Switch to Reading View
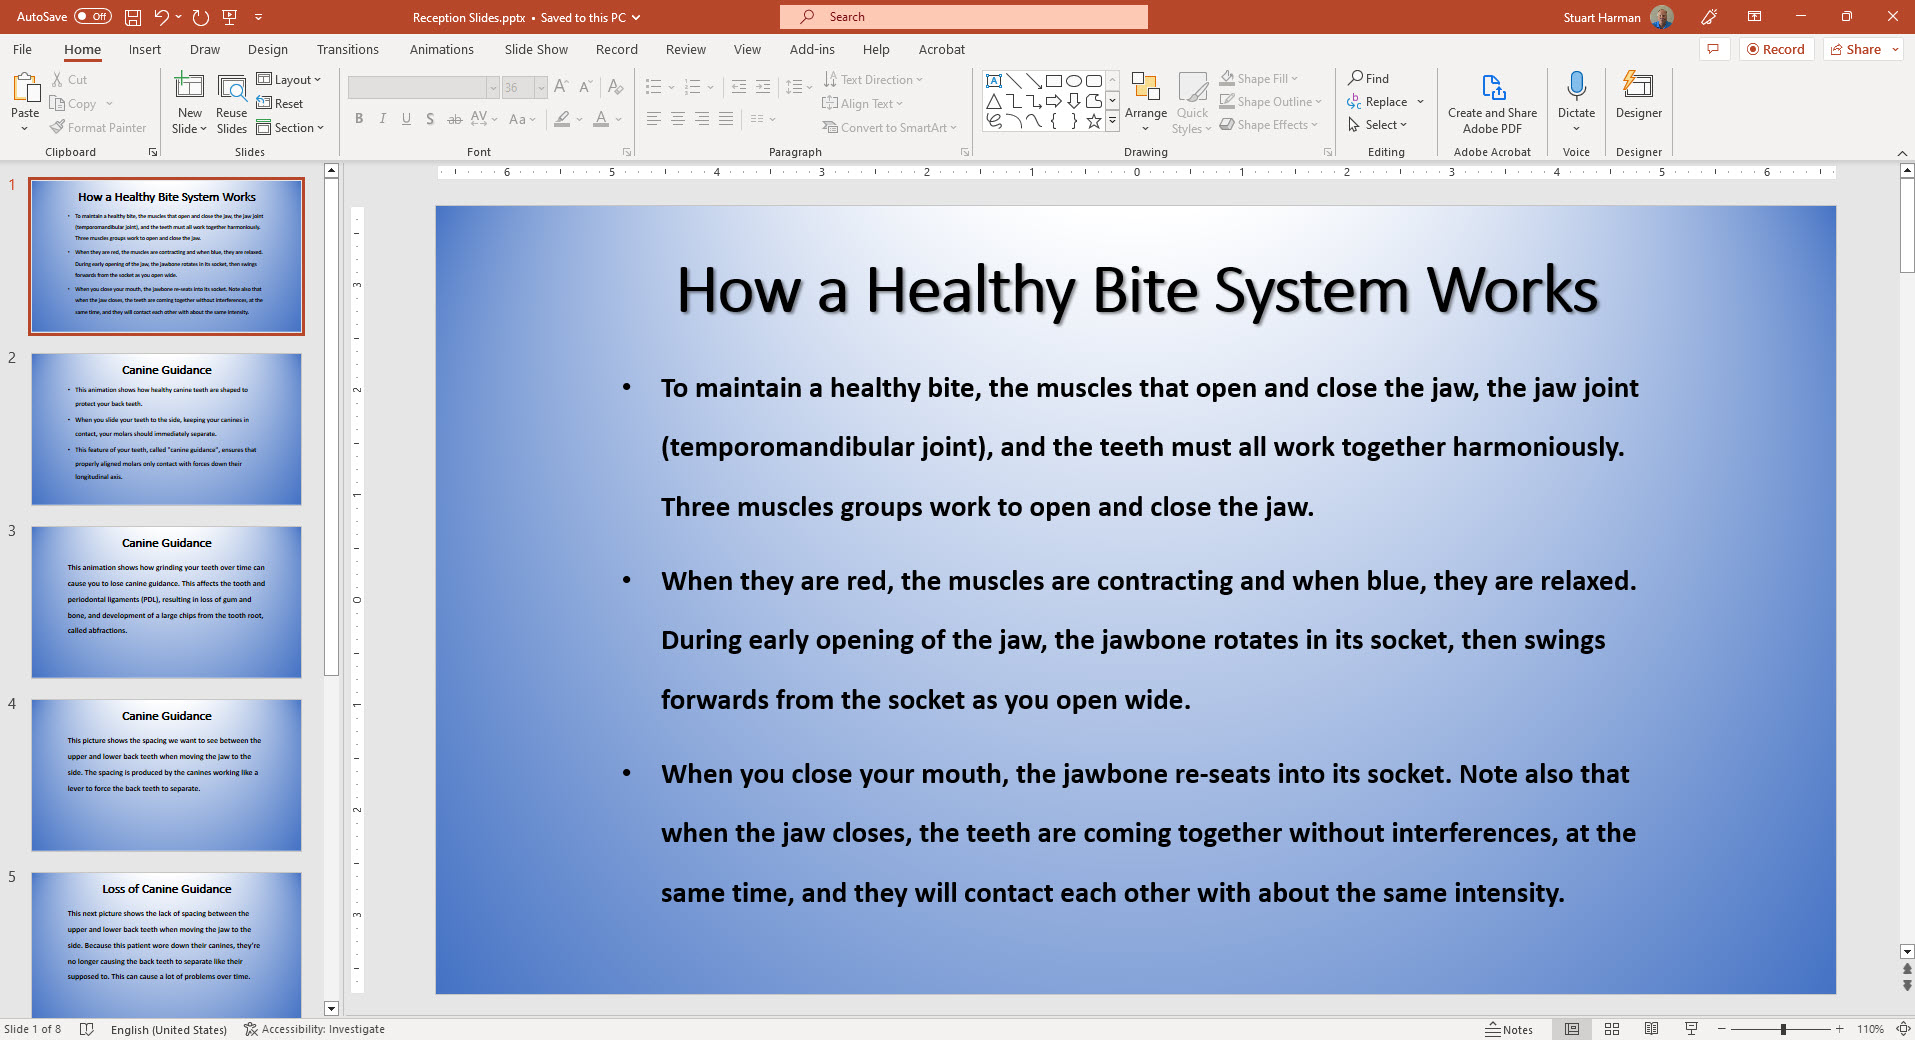1915x1040 pixels. point(1651,1029)
